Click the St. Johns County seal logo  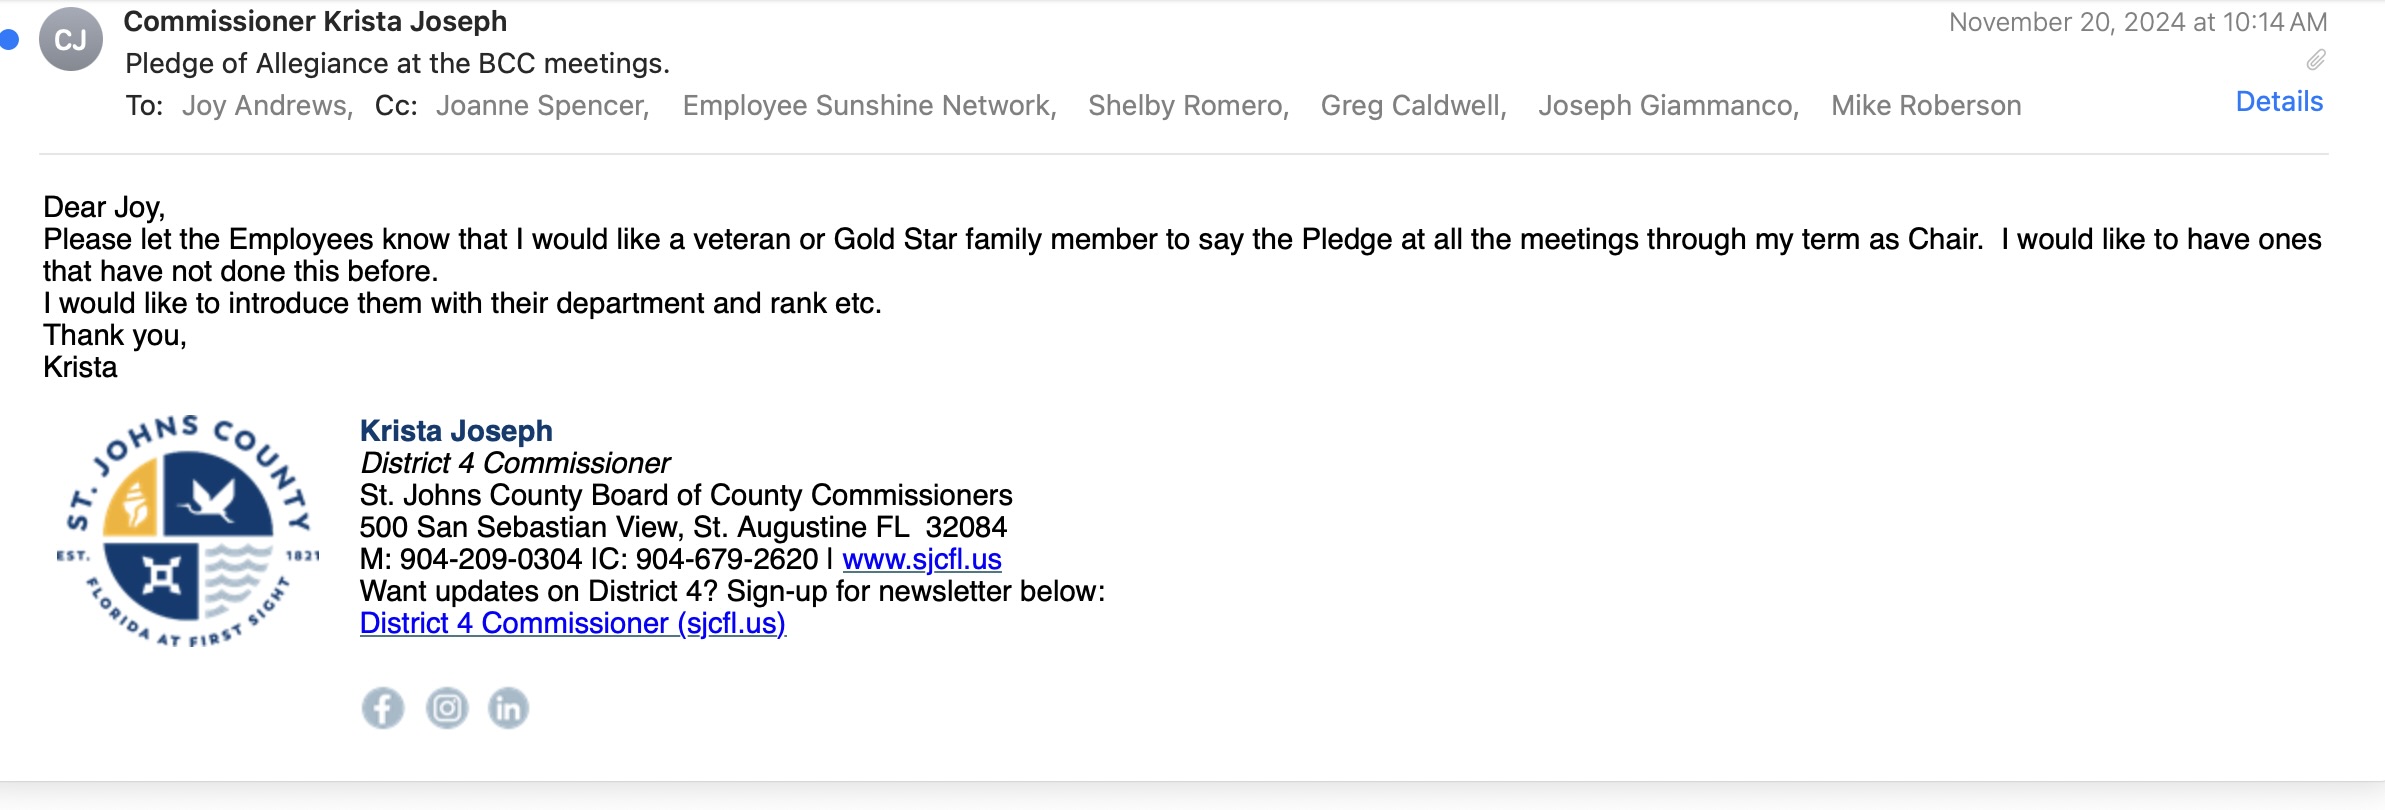(x=188, y=530)
